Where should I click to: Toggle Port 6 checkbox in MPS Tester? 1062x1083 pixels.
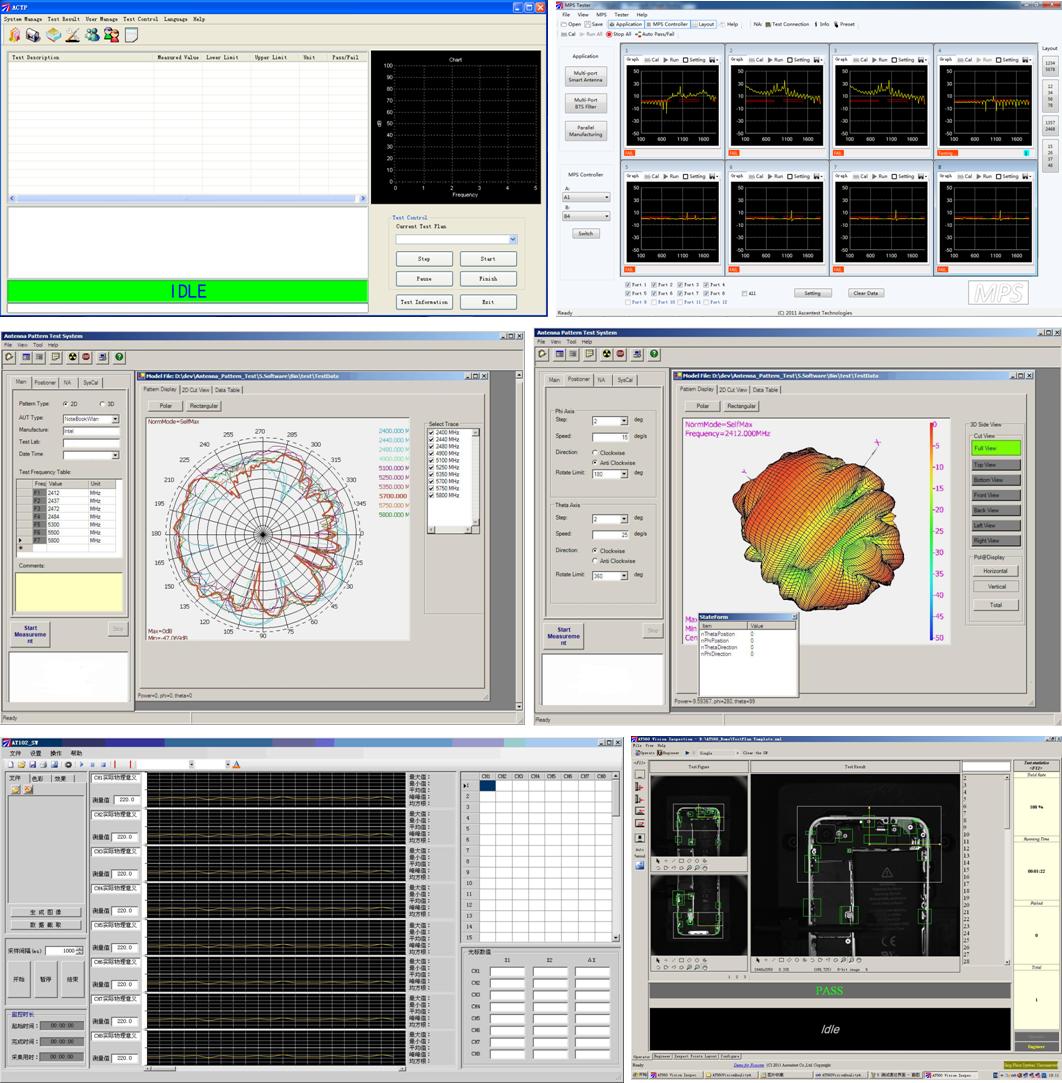click(x=654, y=294)
